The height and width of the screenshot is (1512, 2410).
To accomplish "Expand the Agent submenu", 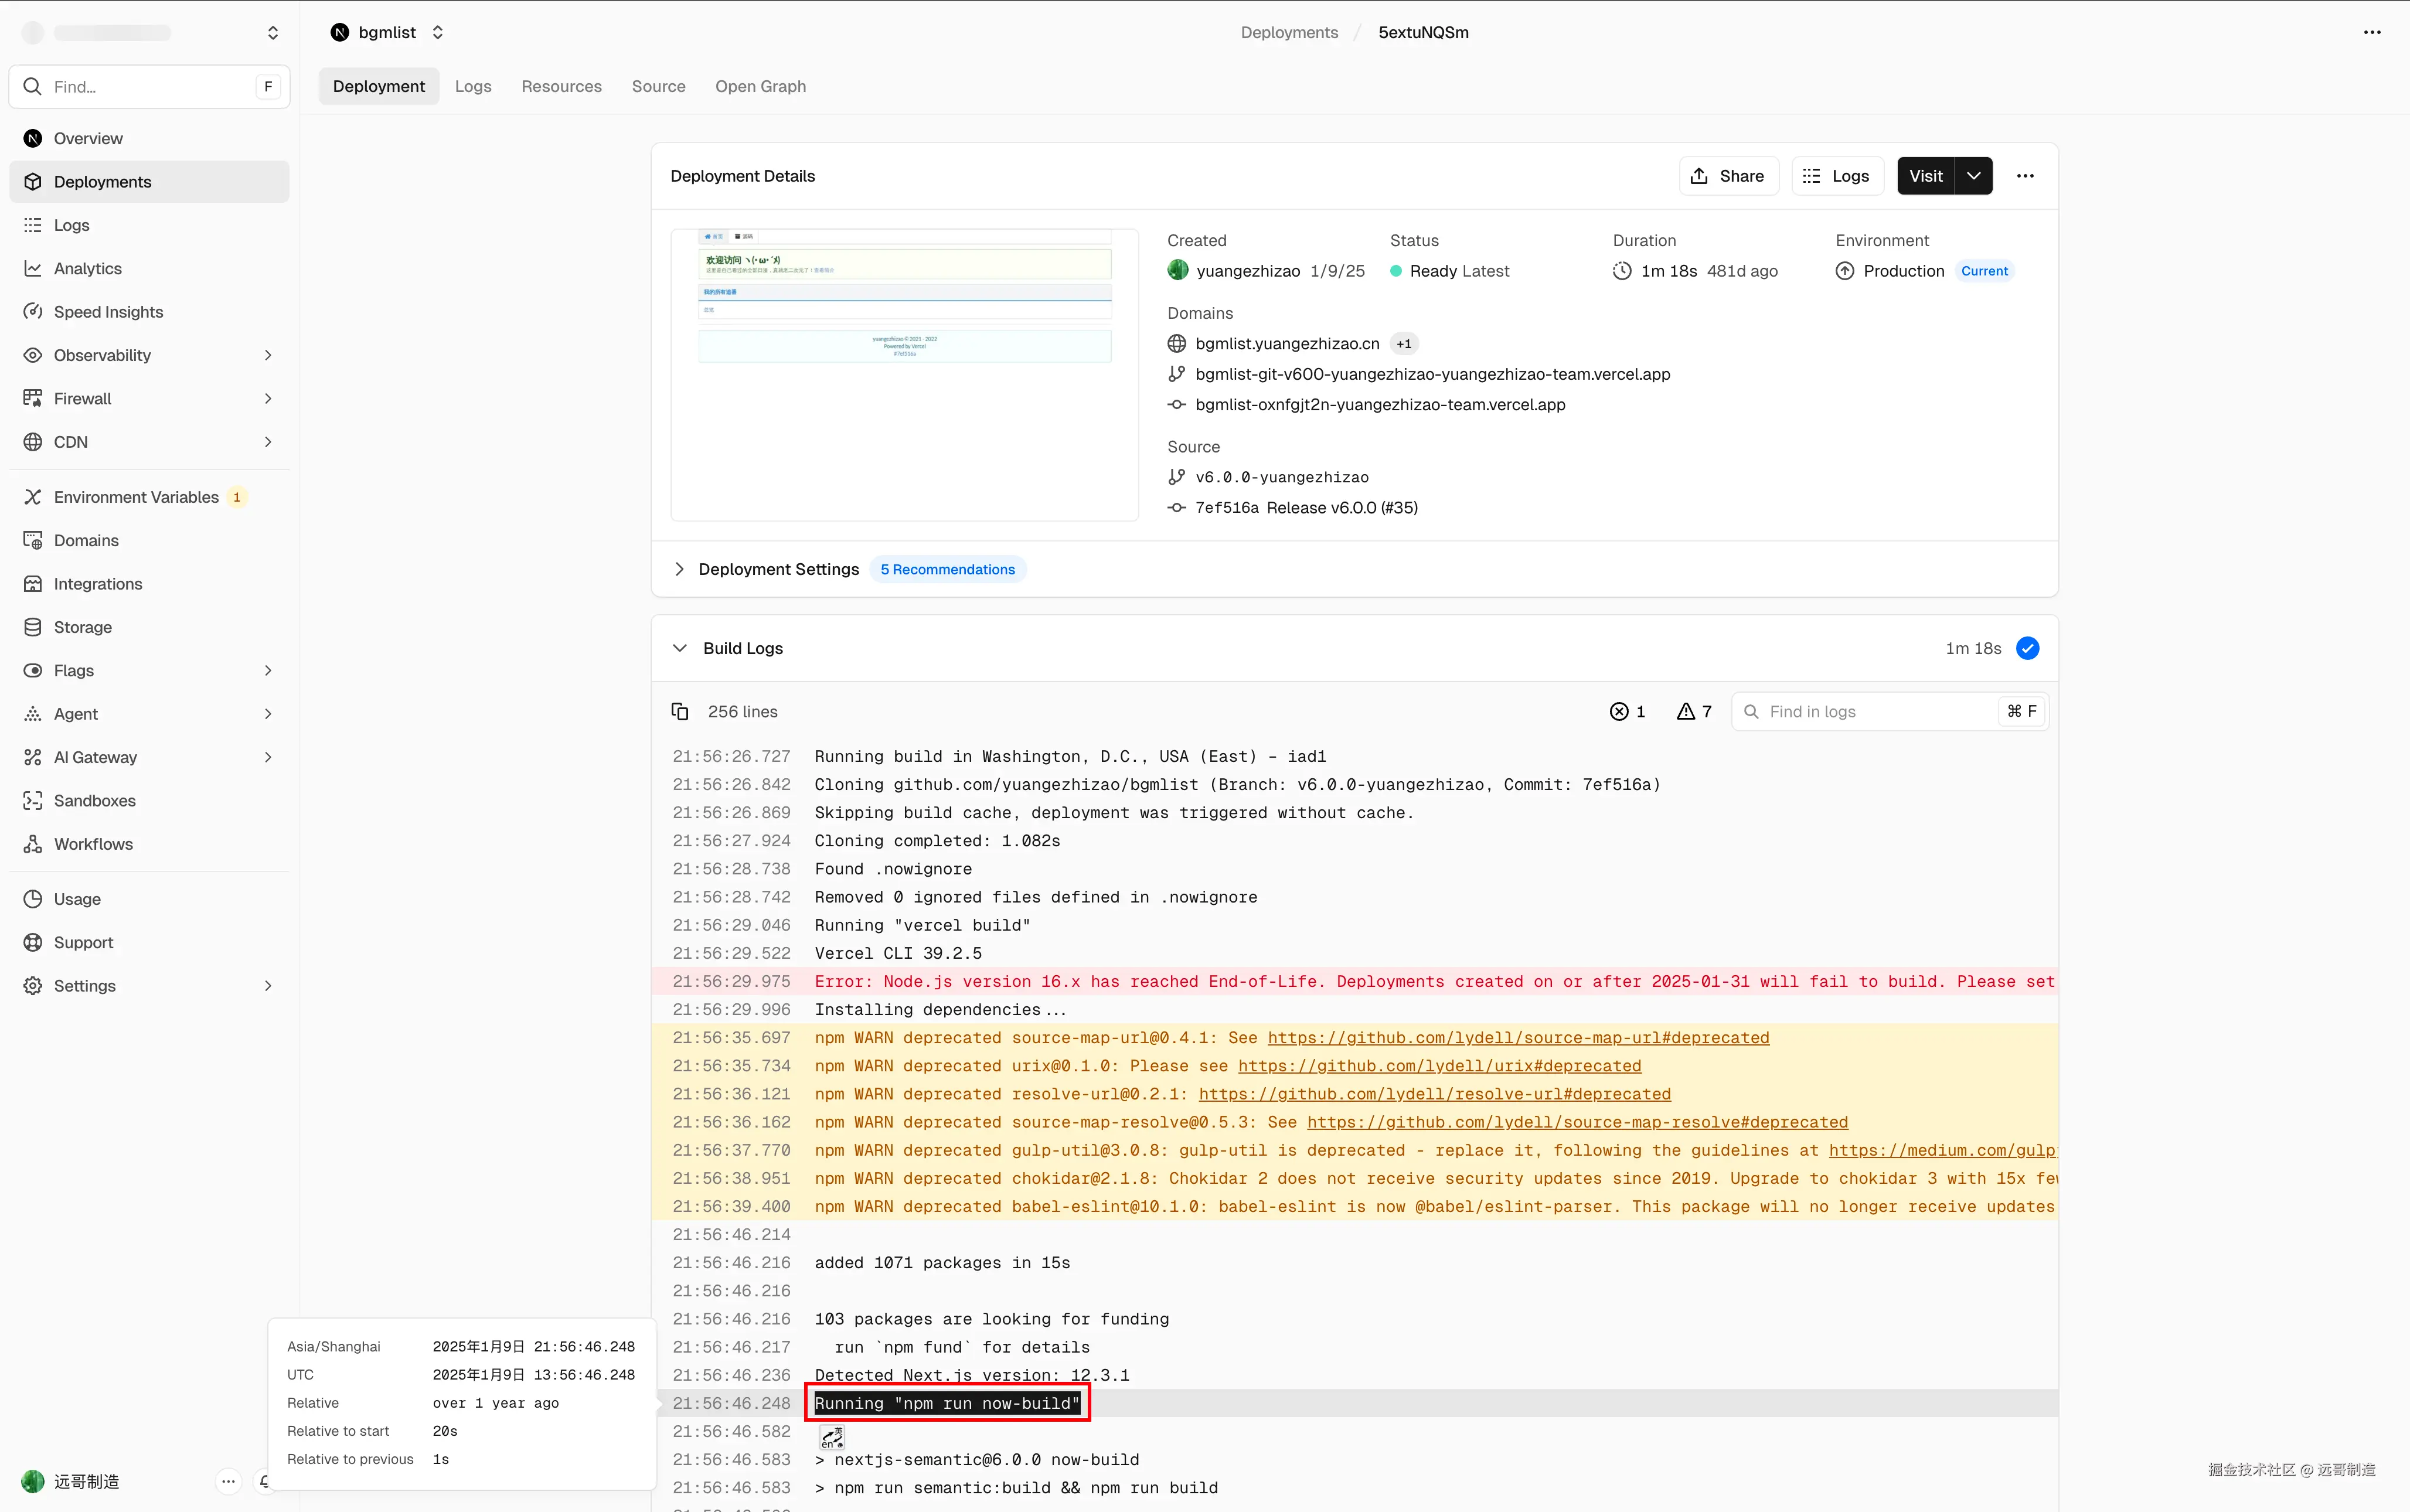I will 268,714.
